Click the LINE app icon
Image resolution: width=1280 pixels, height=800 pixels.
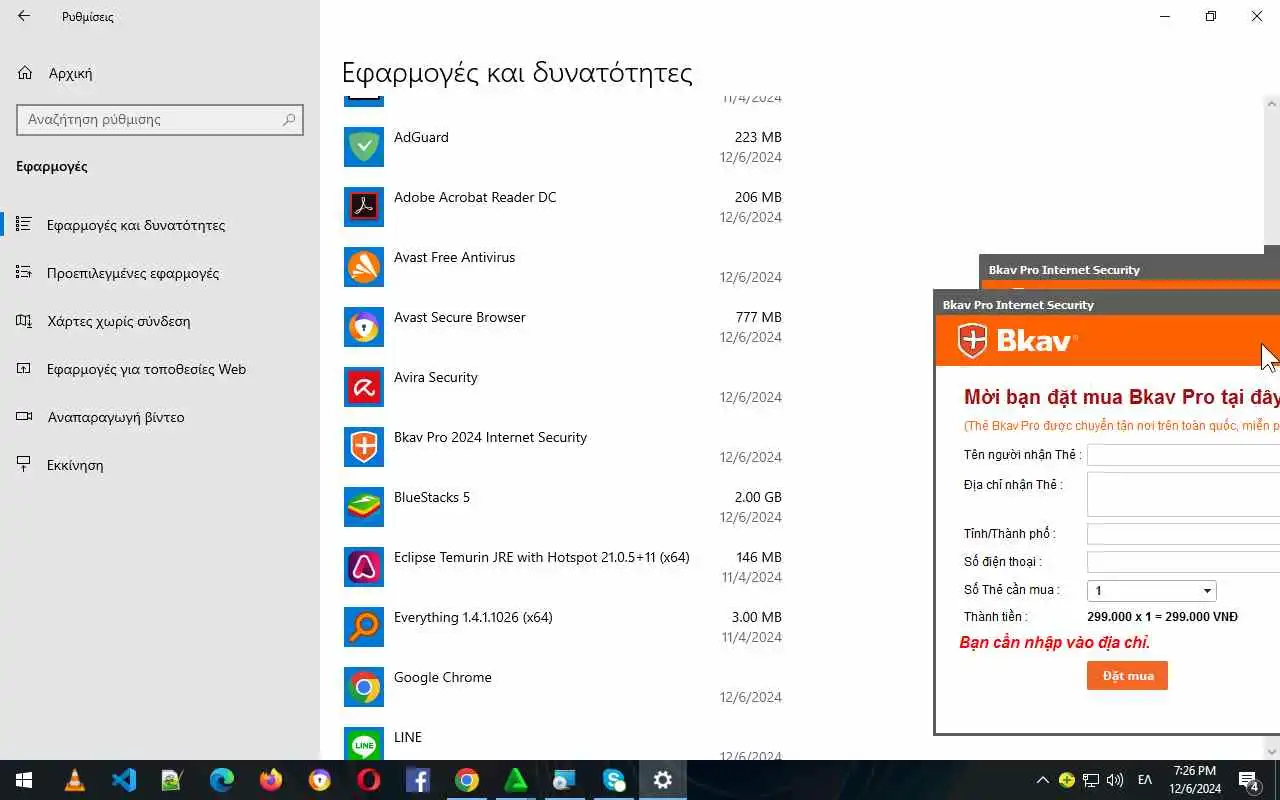[x=364, y=743]
